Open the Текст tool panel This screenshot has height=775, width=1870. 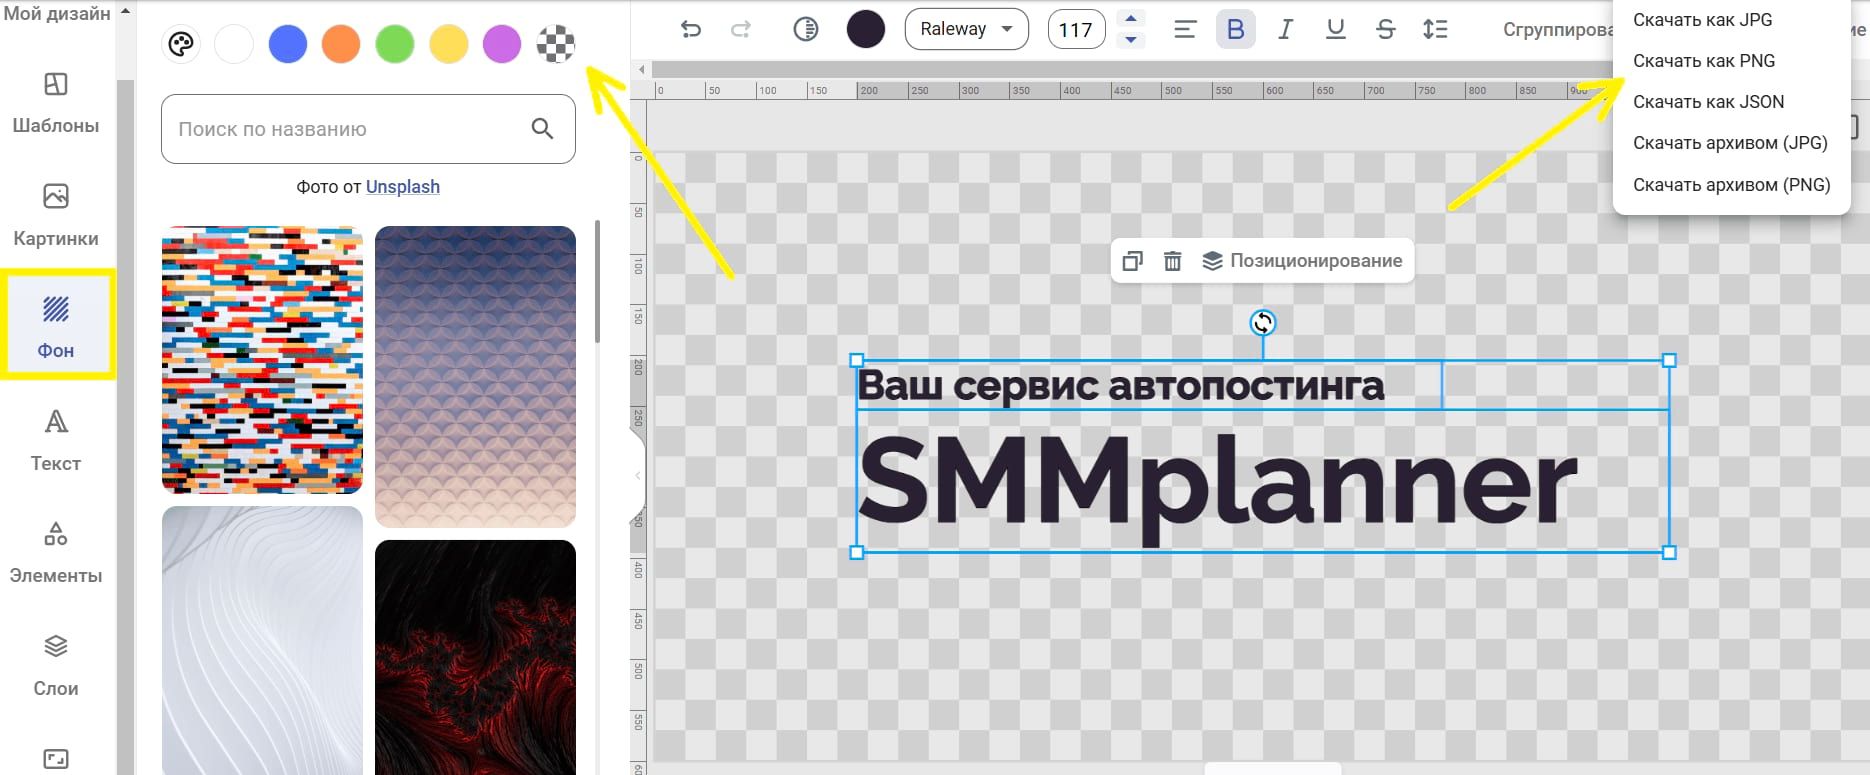(56, 441)
